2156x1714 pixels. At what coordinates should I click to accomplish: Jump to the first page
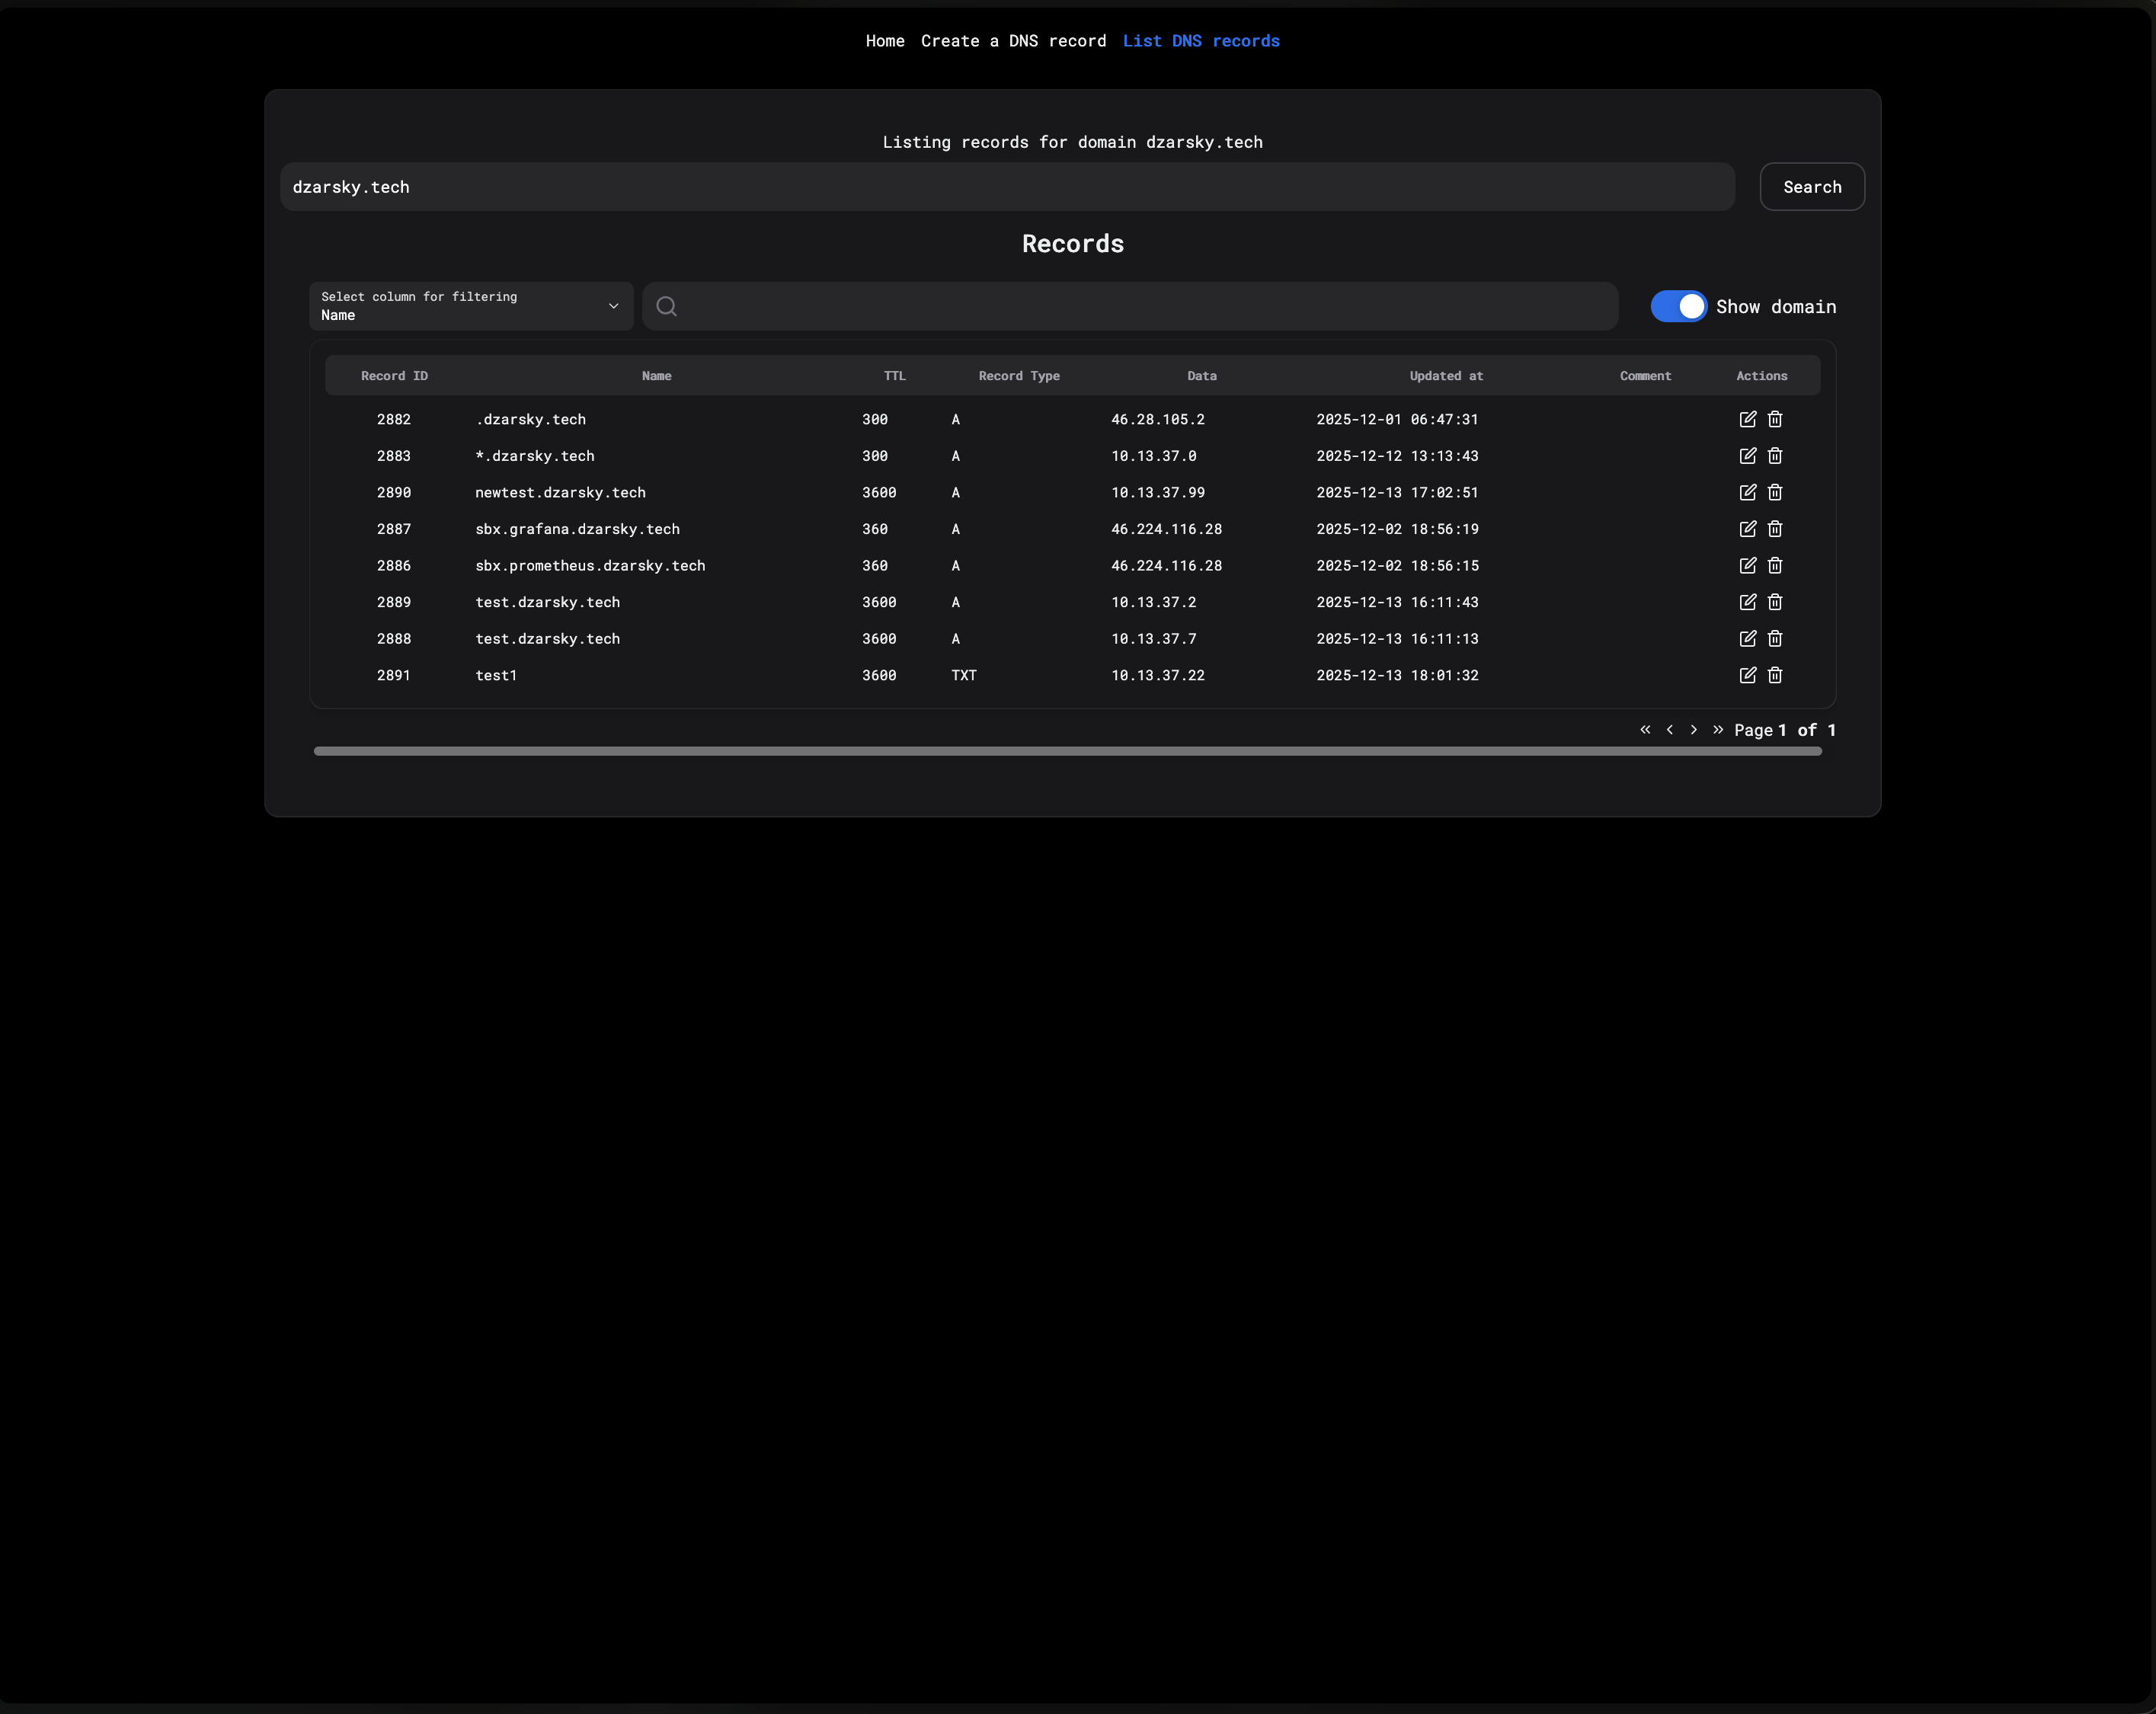(1645, 730)
